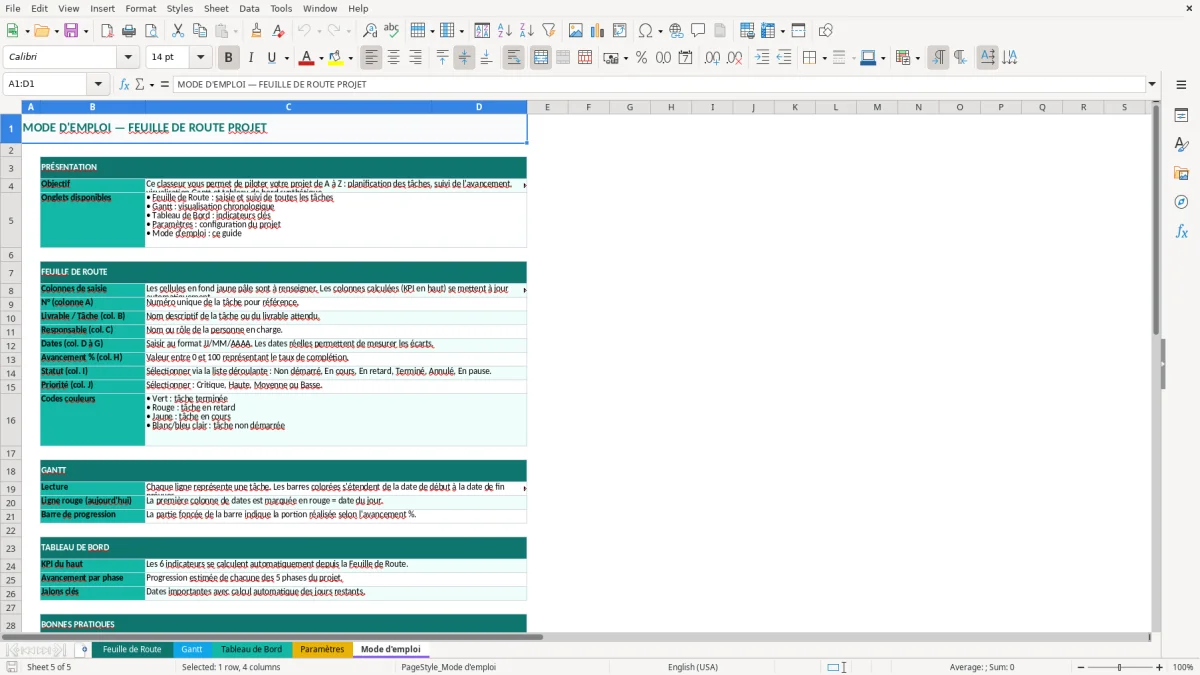Screen dimensions: 1200x675
Task: Click the Cut scissors icon
Action: pyautogui.click(x=178, y=31)
